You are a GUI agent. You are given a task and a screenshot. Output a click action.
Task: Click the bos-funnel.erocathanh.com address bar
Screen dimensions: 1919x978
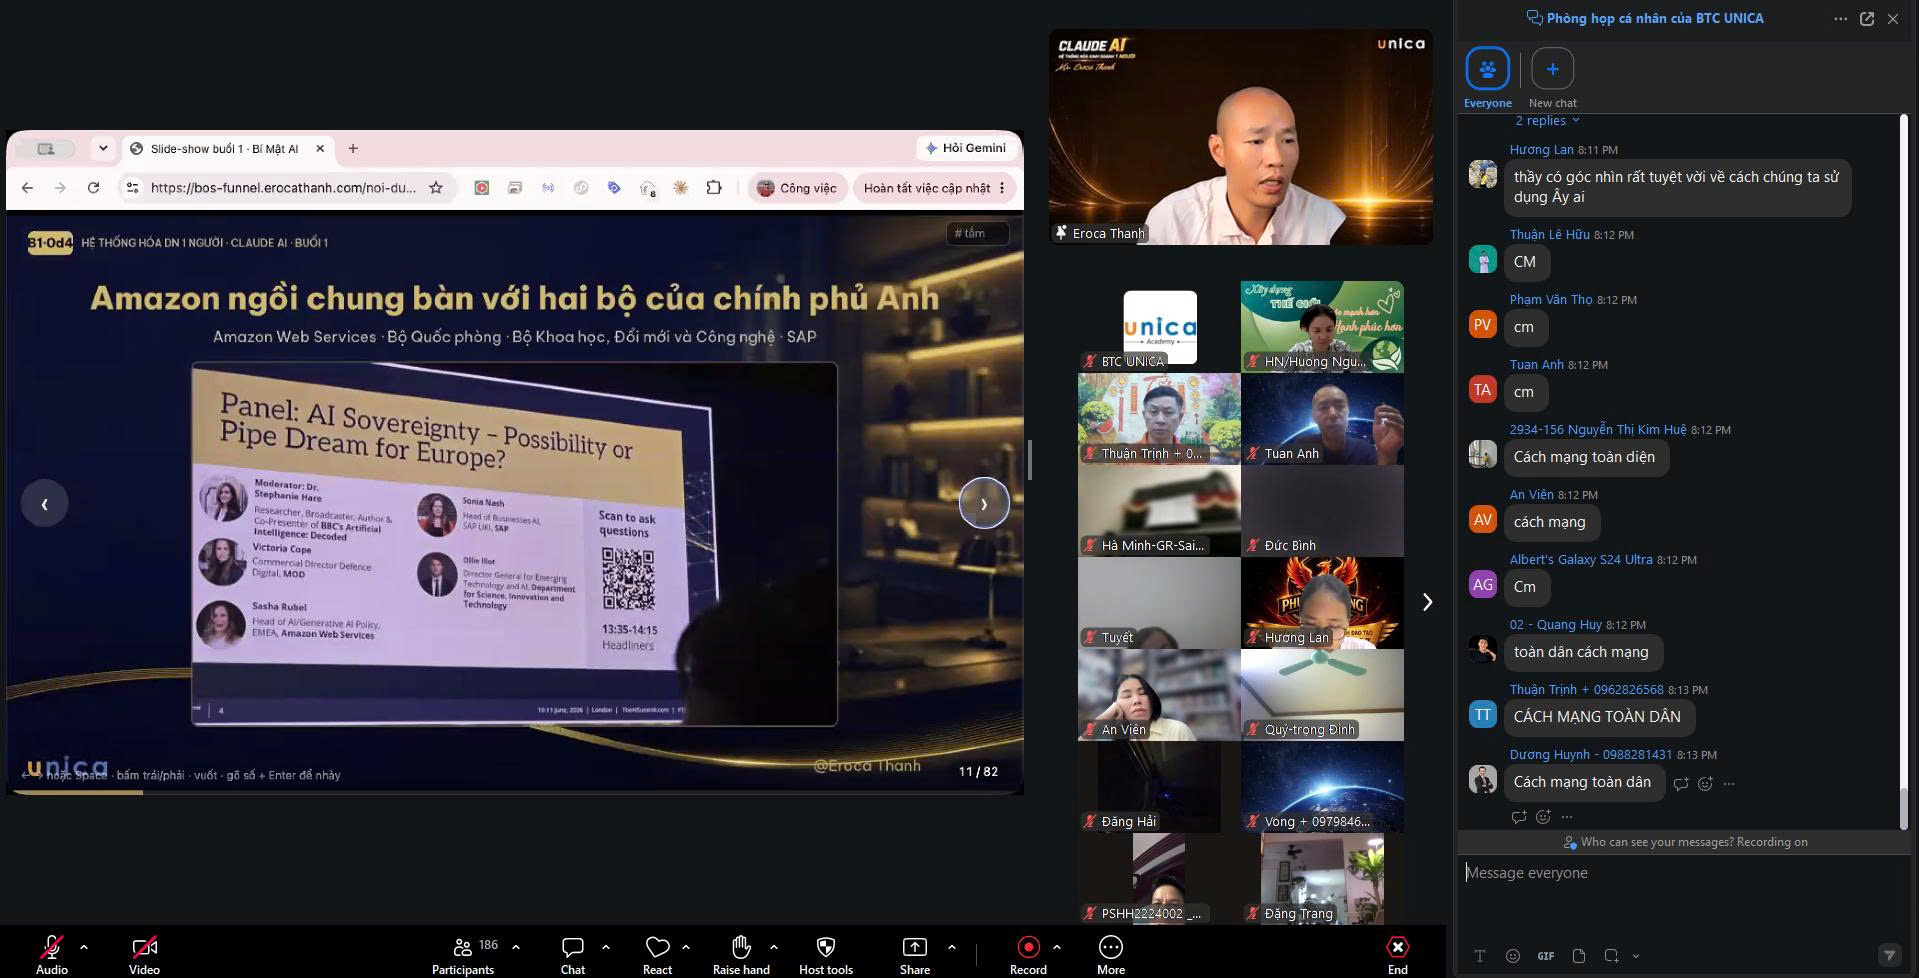click(283, 188)
